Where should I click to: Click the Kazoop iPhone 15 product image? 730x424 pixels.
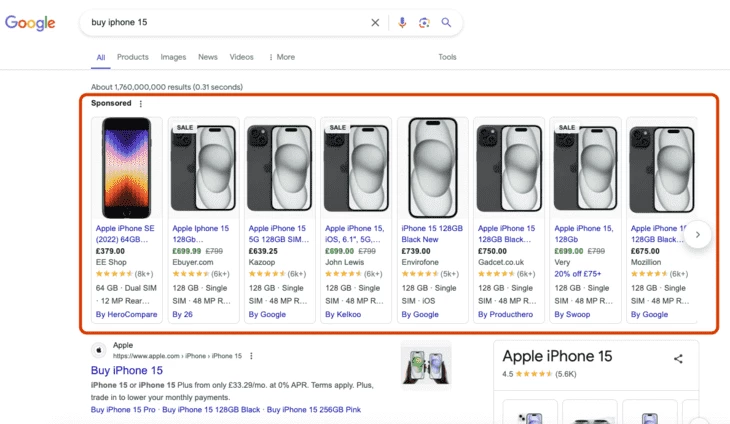[279, 168]
